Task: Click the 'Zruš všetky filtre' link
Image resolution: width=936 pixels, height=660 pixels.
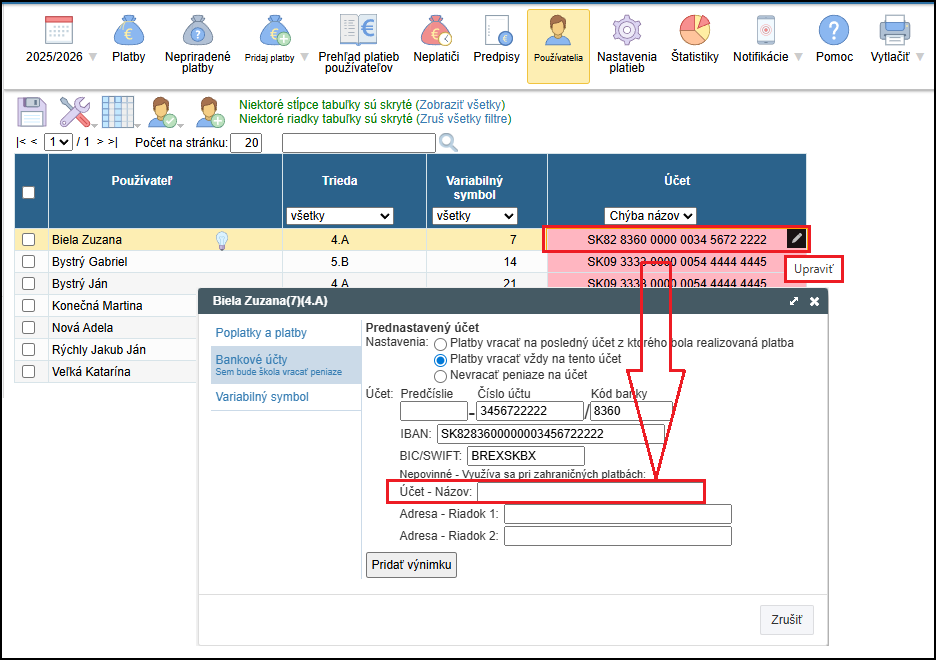Action: 463,119
